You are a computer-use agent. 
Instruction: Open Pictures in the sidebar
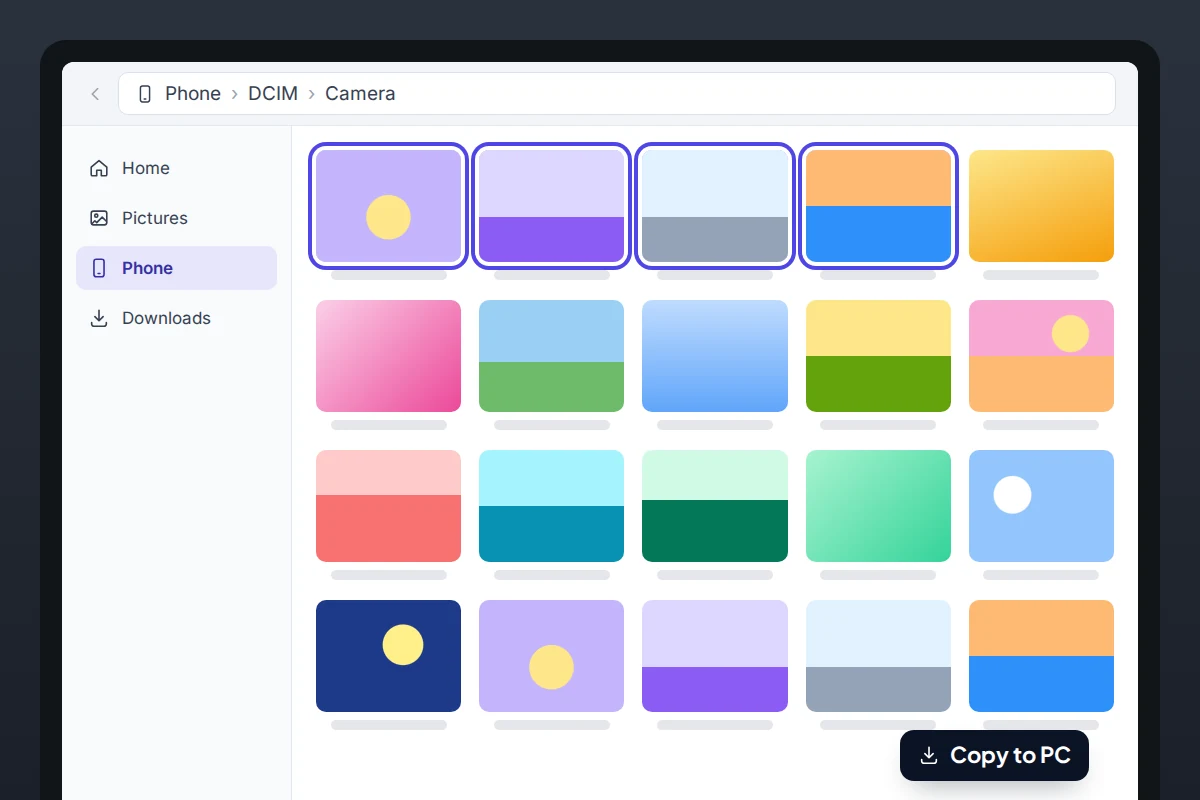[176, 218]
